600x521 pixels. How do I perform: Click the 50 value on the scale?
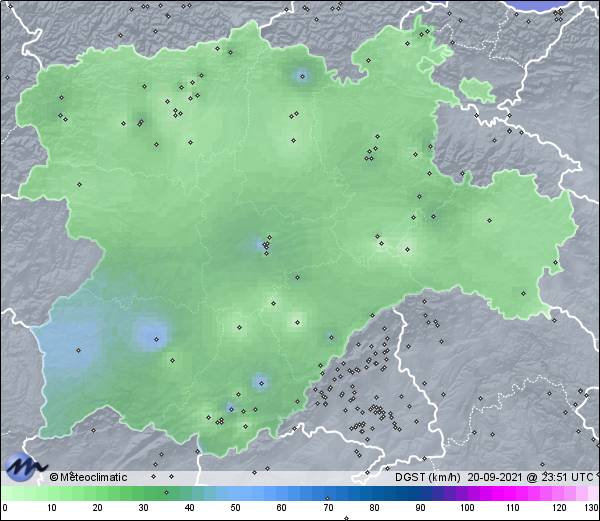point(235,508)
